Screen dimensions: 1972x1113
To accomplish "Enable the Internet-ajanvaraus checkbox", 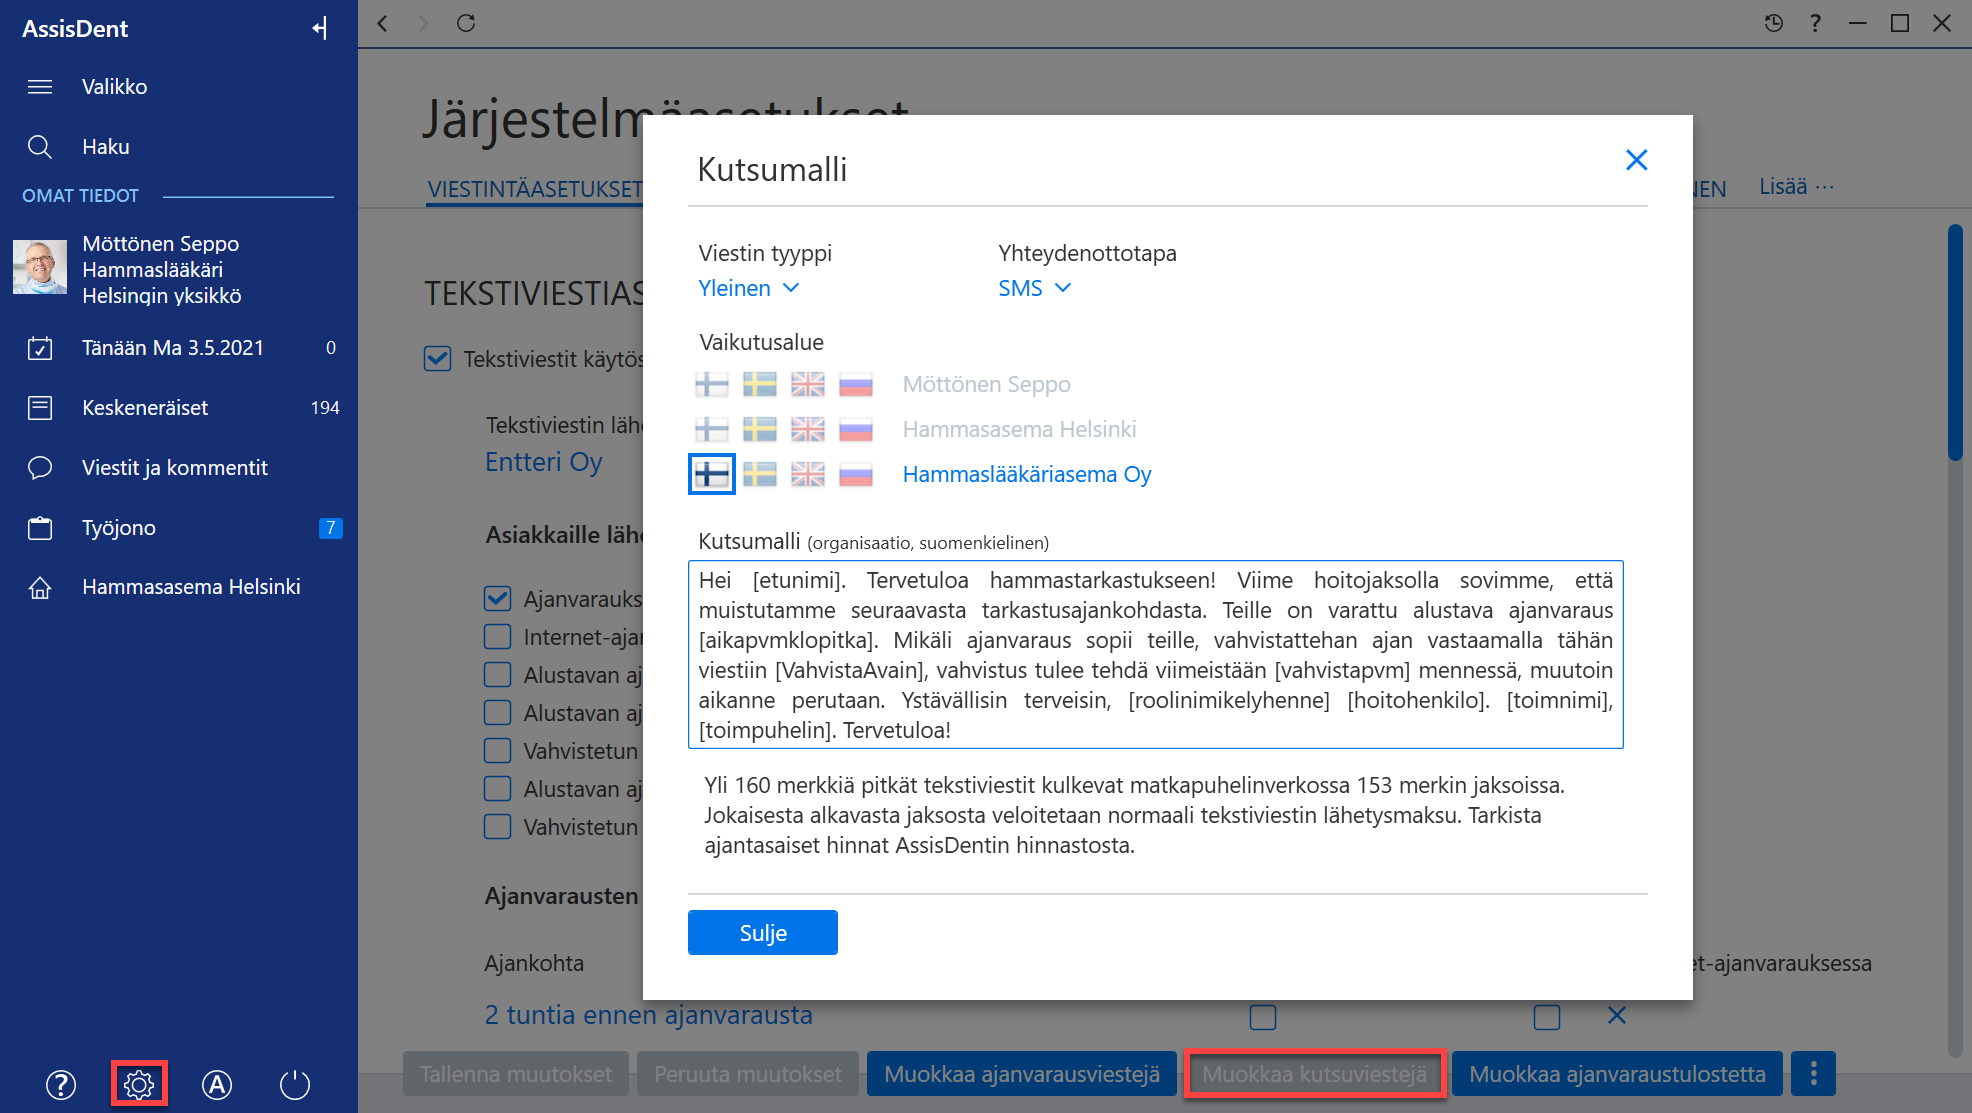I will [498, 637].
